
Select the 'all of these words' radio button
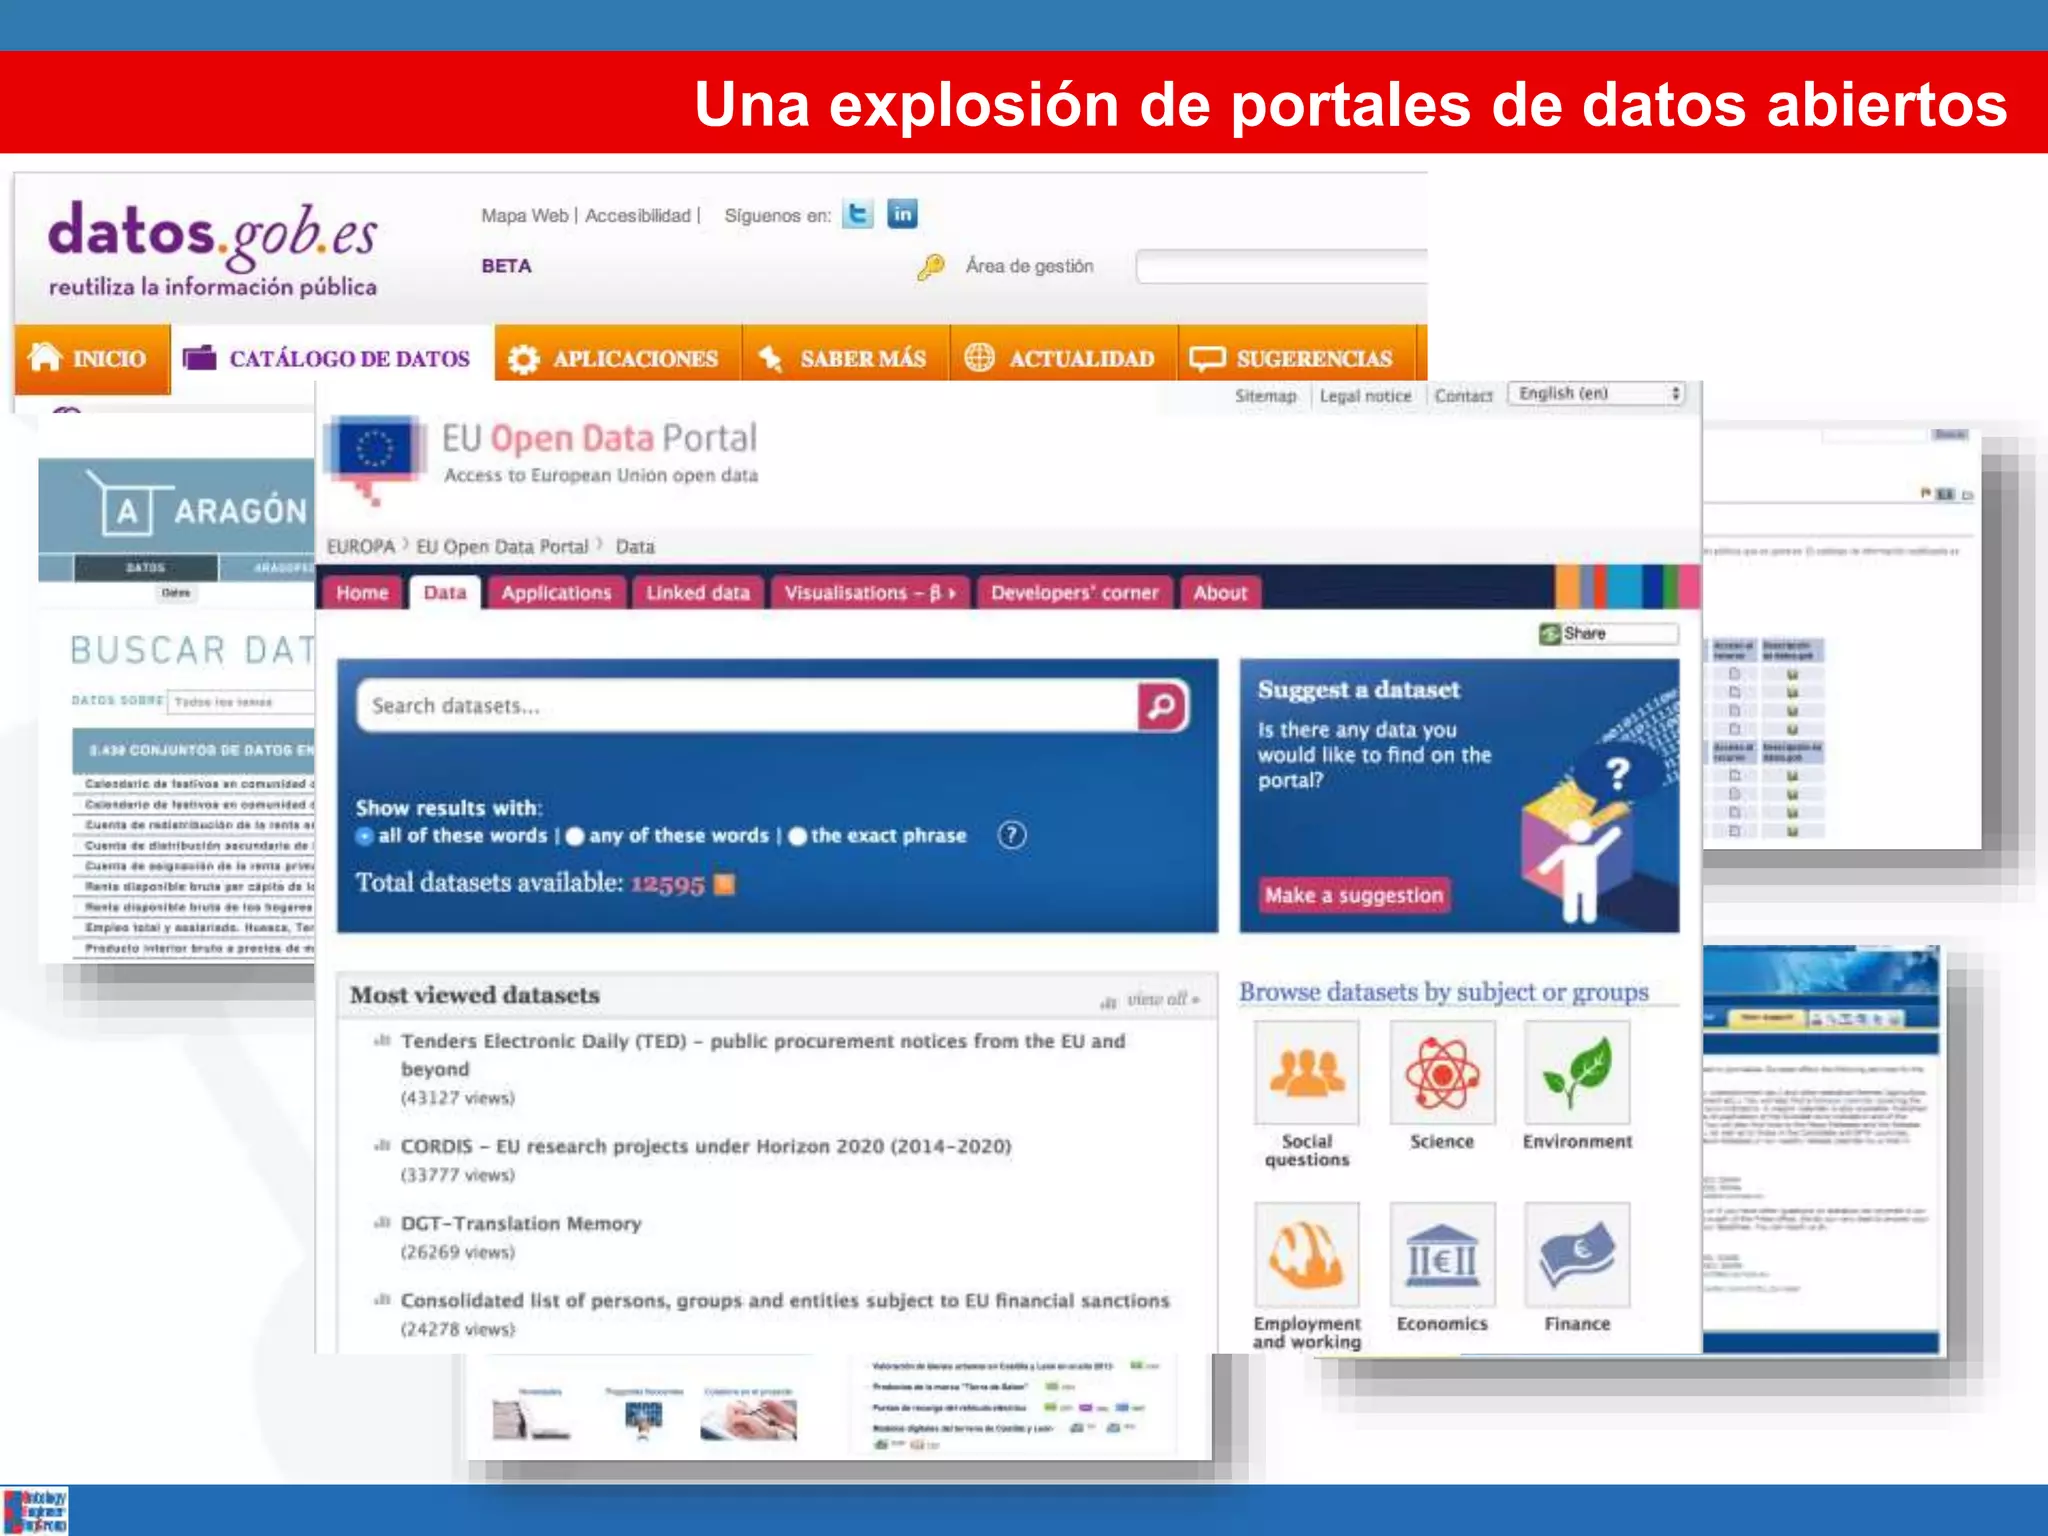coord(364,836)
